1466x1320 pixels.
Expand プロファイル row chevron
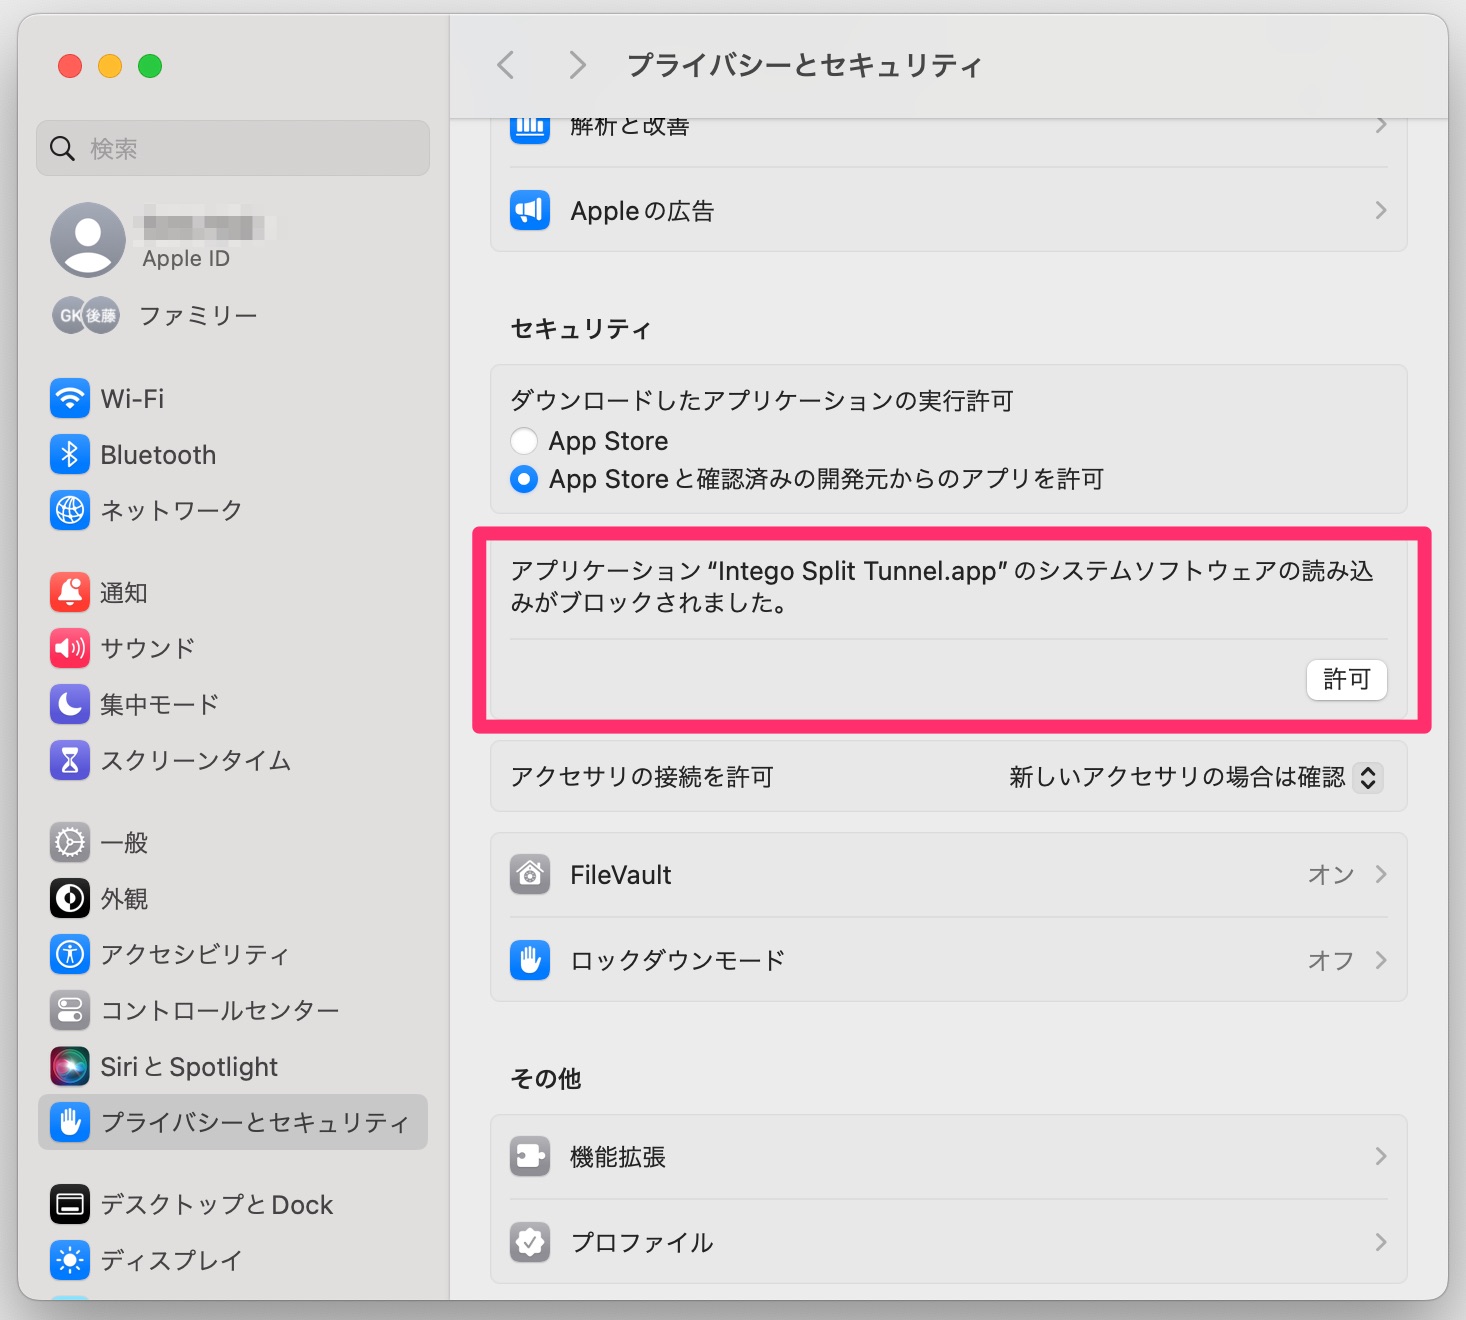point(1381,1243)
